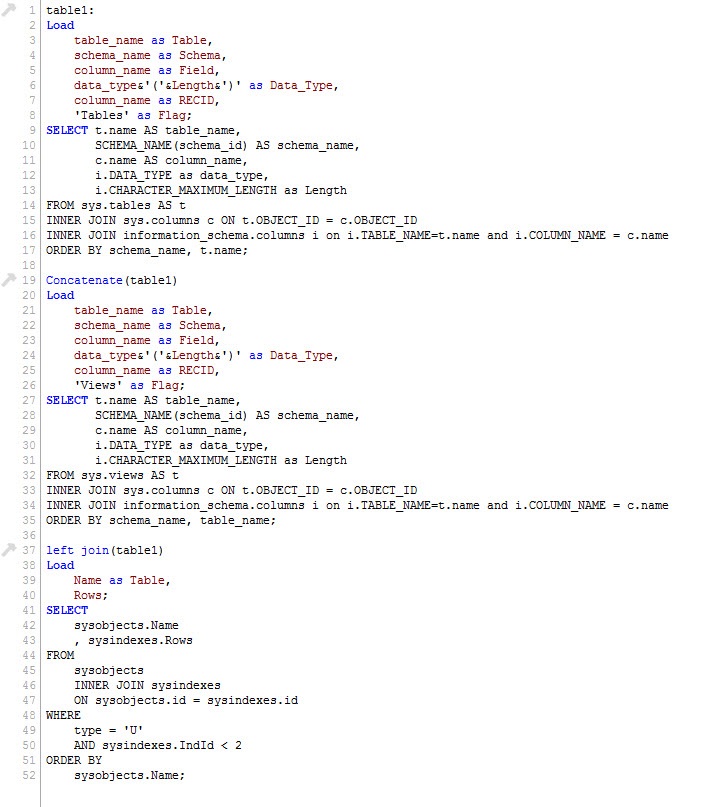
Task: Click the Load keyword on line 2
Action: pos(60,25)
